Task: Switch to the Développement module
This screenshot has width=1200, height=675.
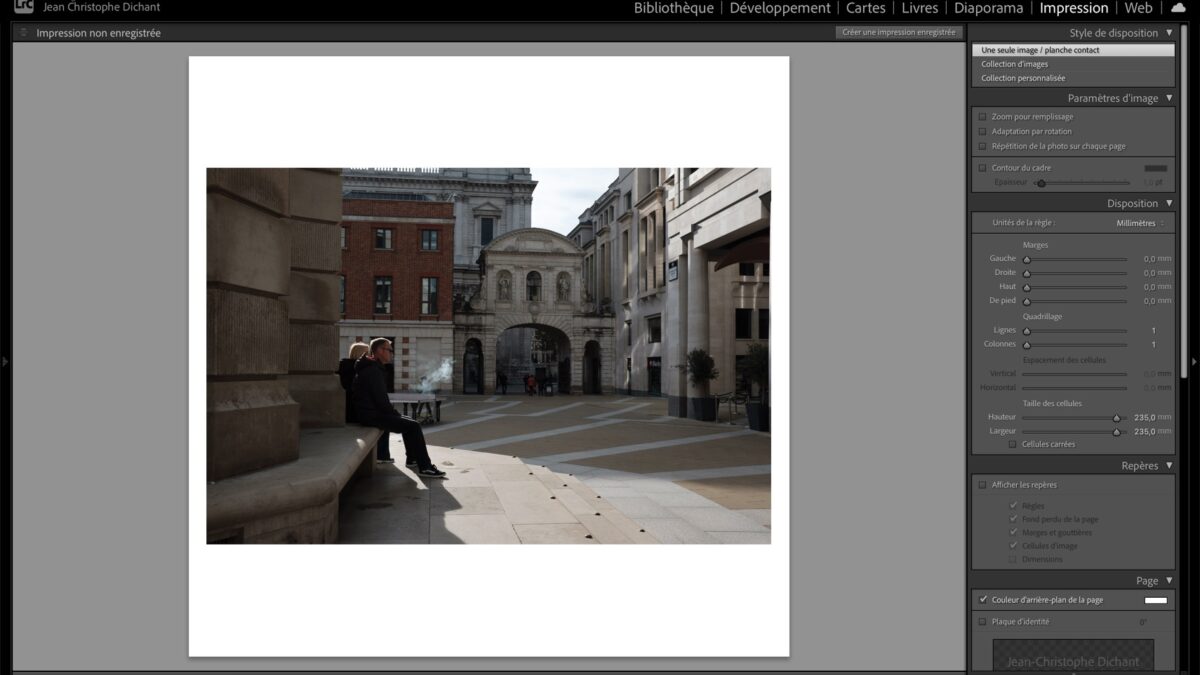Action: [779, 9]
